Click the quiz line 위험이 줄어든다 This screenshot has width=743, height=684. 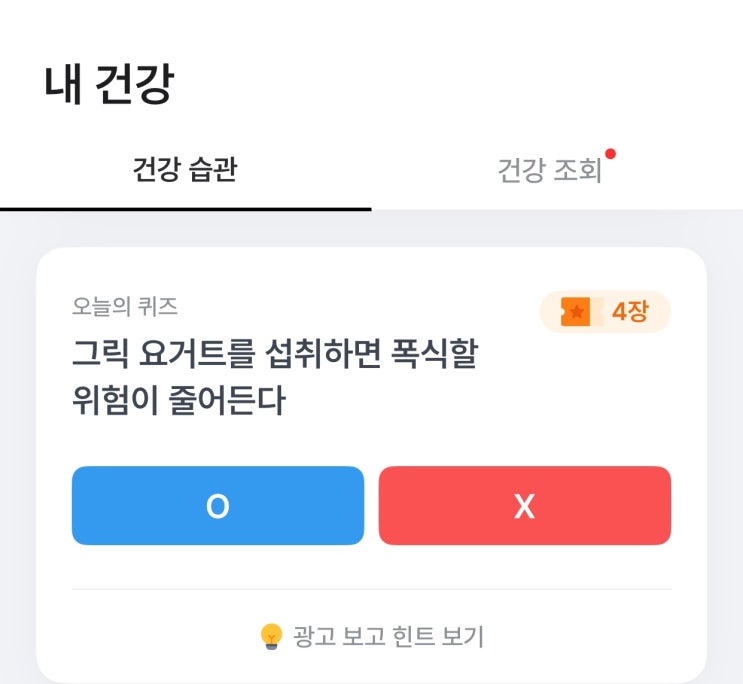coord(178,401)
